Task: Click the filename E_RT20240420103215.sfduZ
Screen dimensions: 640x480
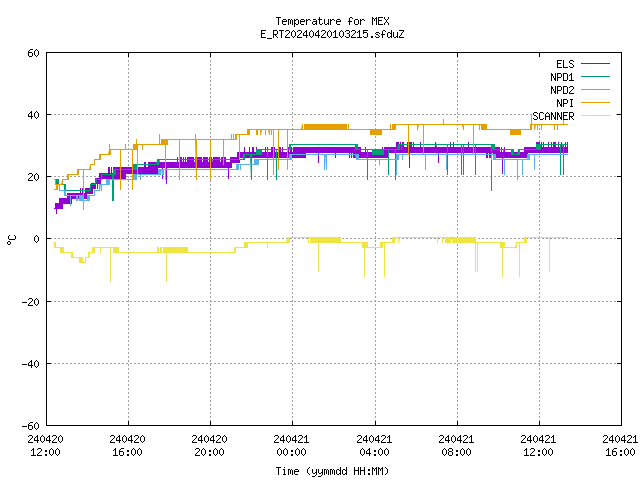Action: tap(332, 34)
